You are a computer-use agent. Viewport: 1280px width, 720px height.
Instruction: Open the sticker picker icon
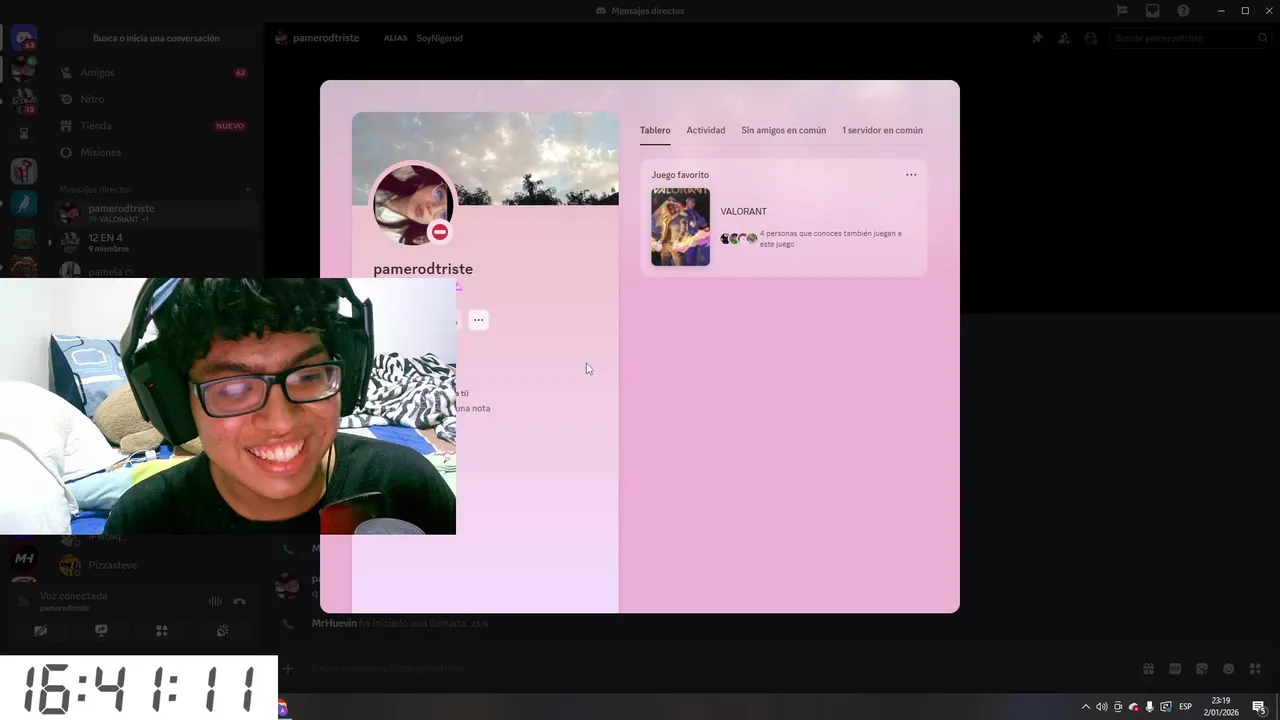pyautogui.click(x=1202, y=669)
